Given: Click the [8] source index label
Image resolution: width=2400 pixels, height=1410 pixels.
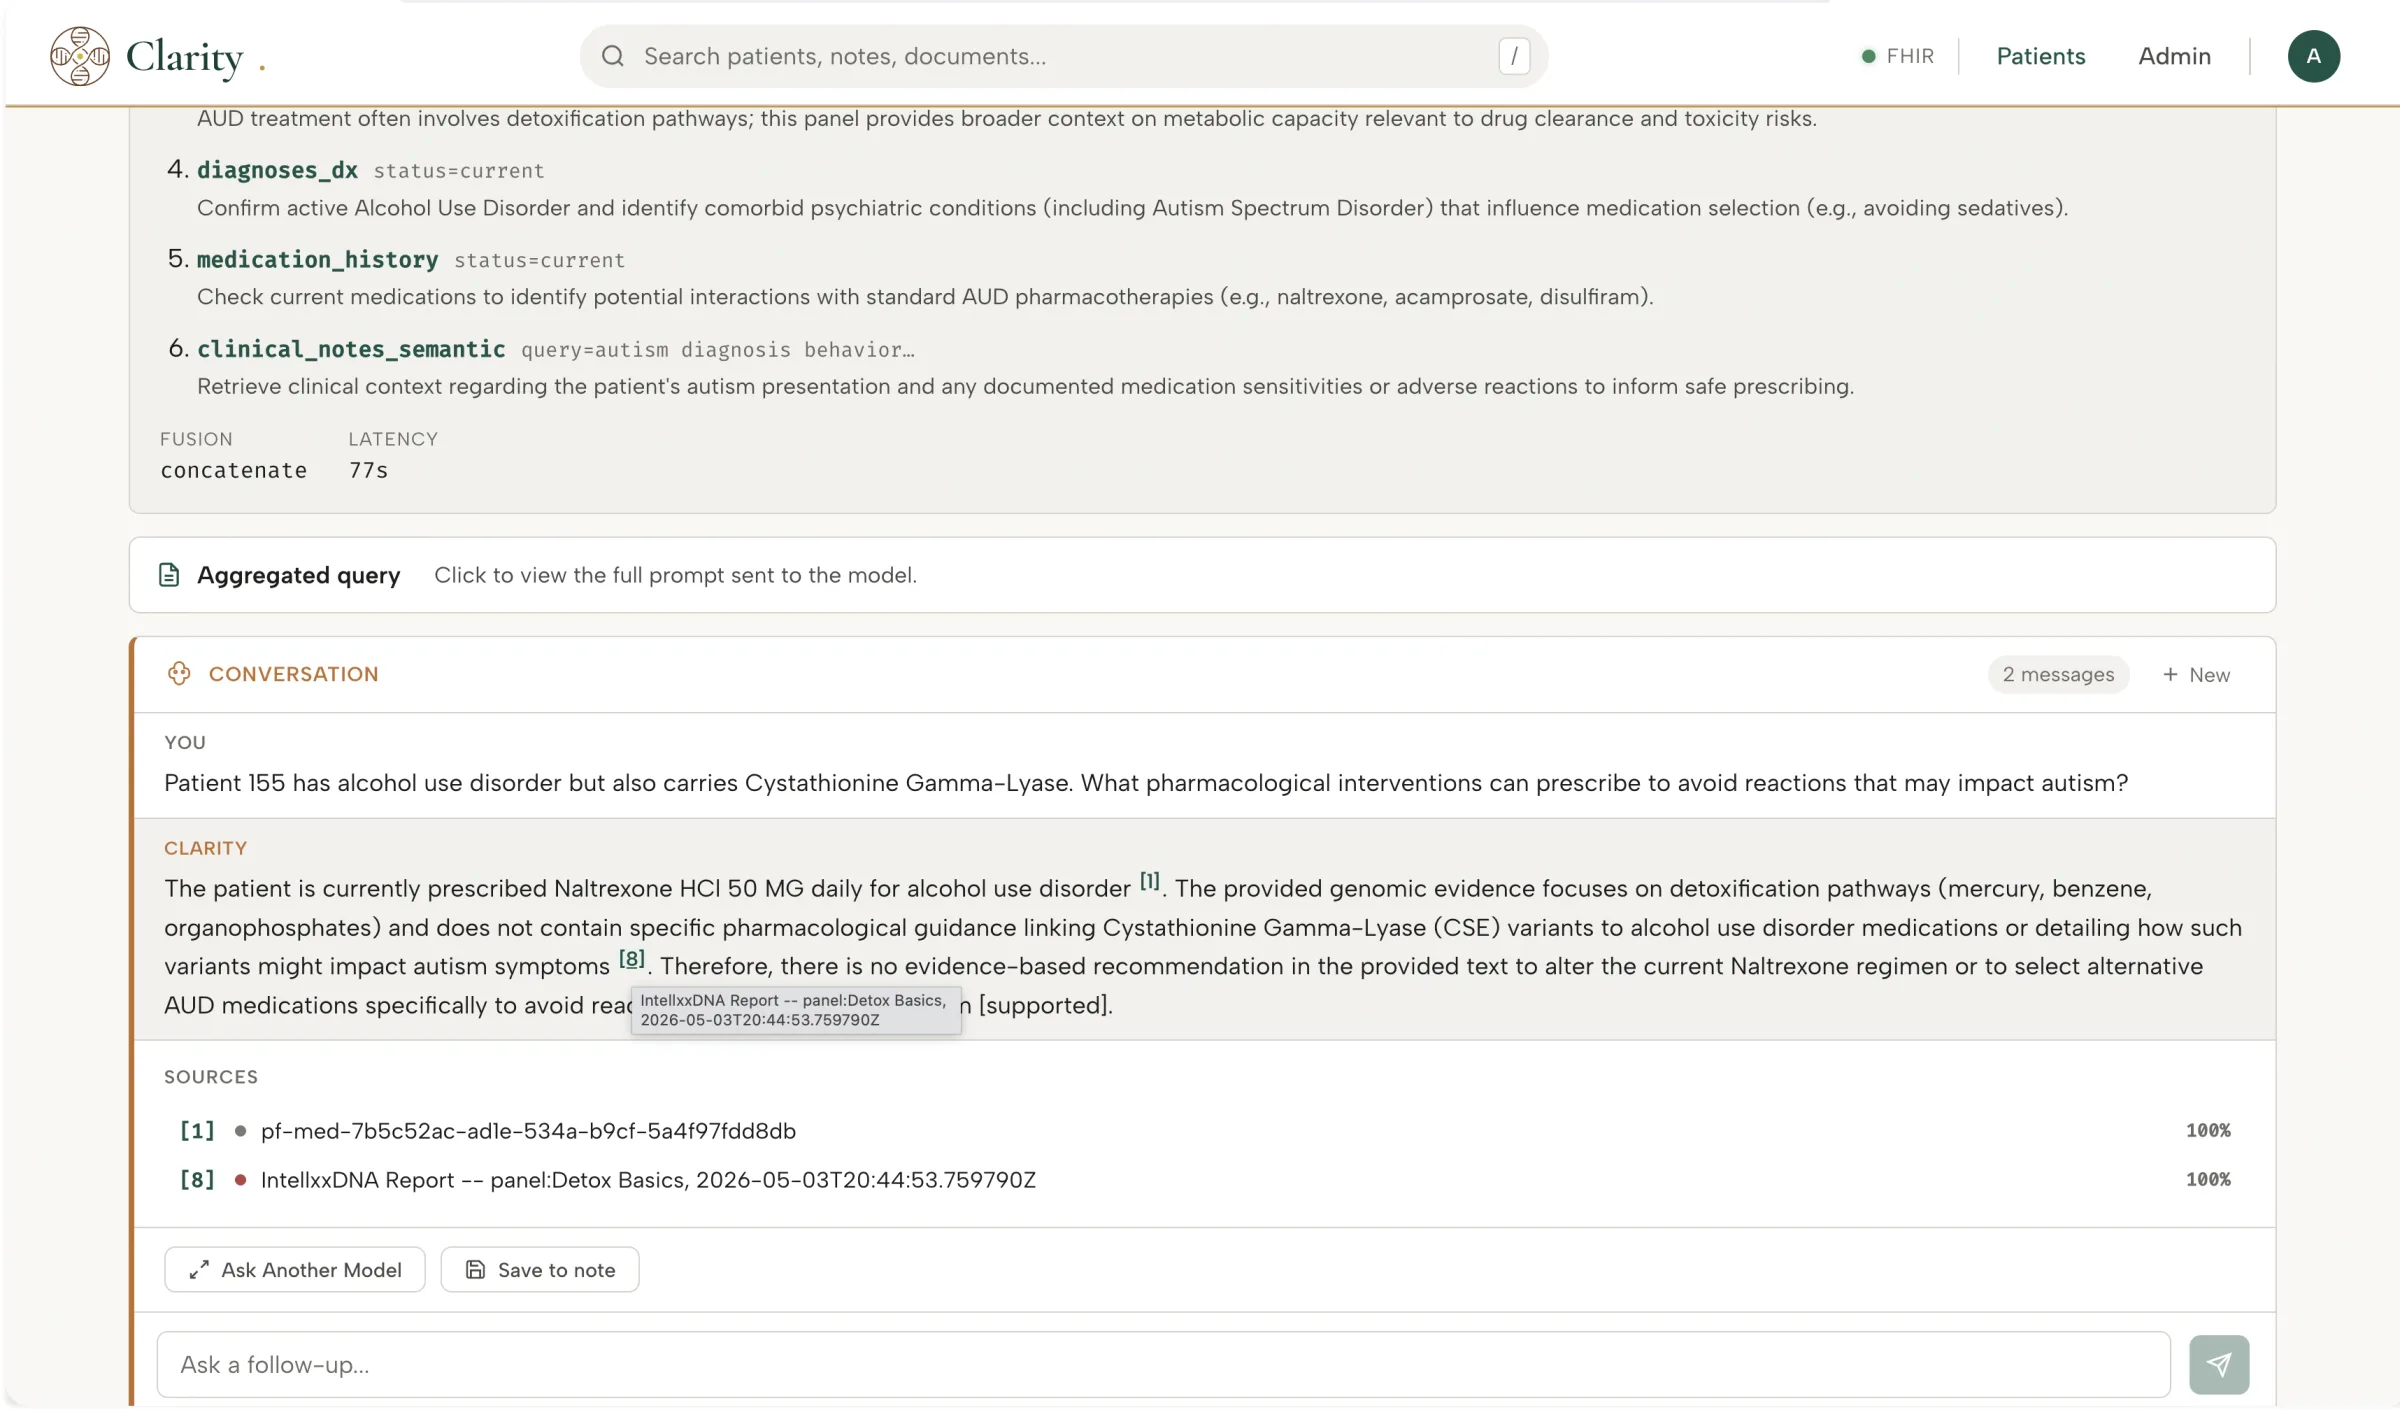Looking at the screenshot, I should (x=197, y=1180).
